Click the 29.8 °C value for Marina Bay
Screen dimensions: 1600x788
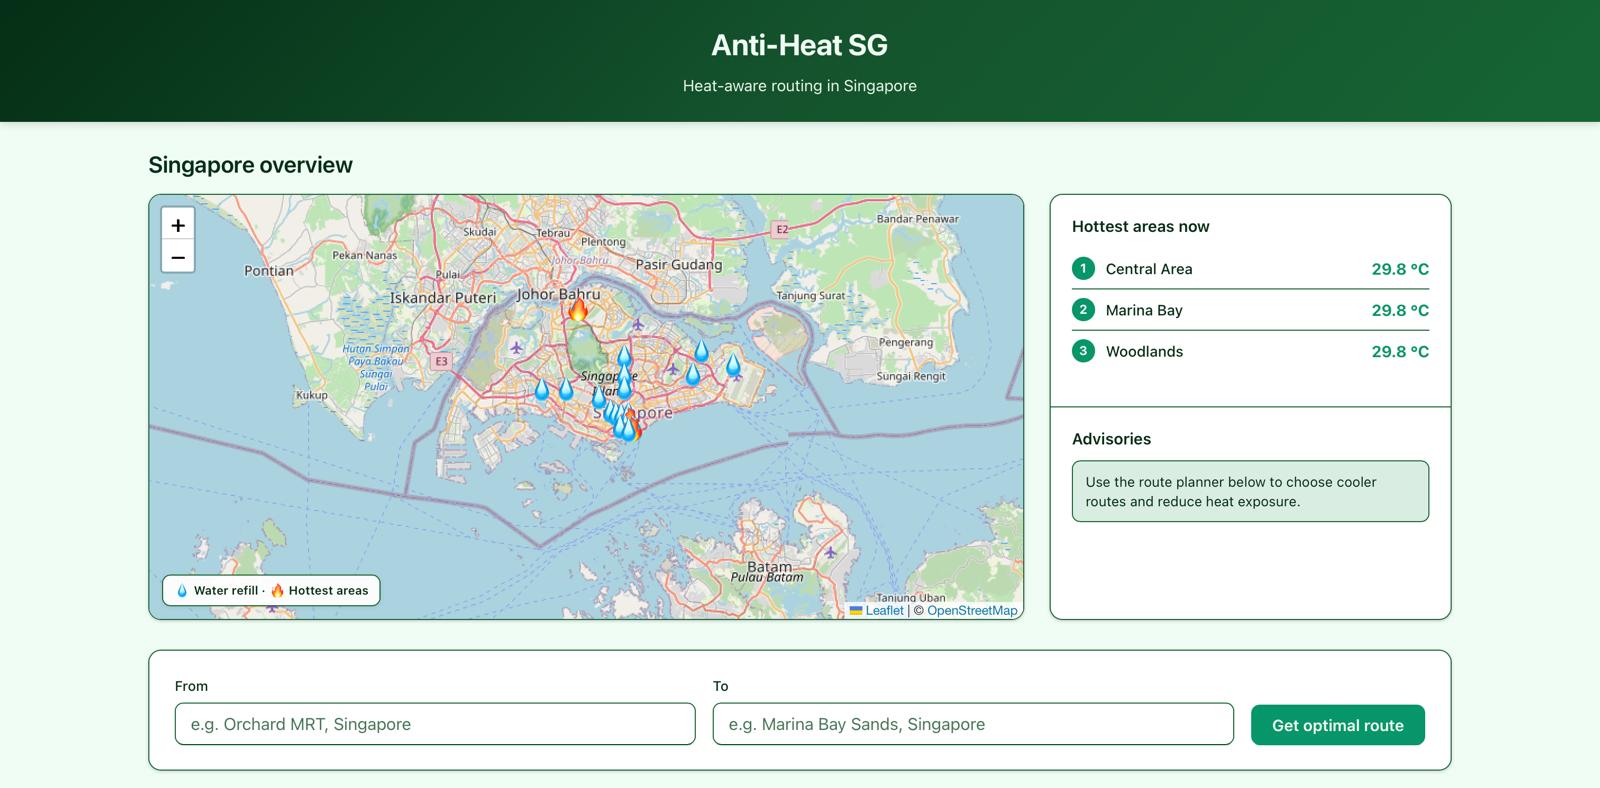pyautogui.click(x=1400, y=310)
